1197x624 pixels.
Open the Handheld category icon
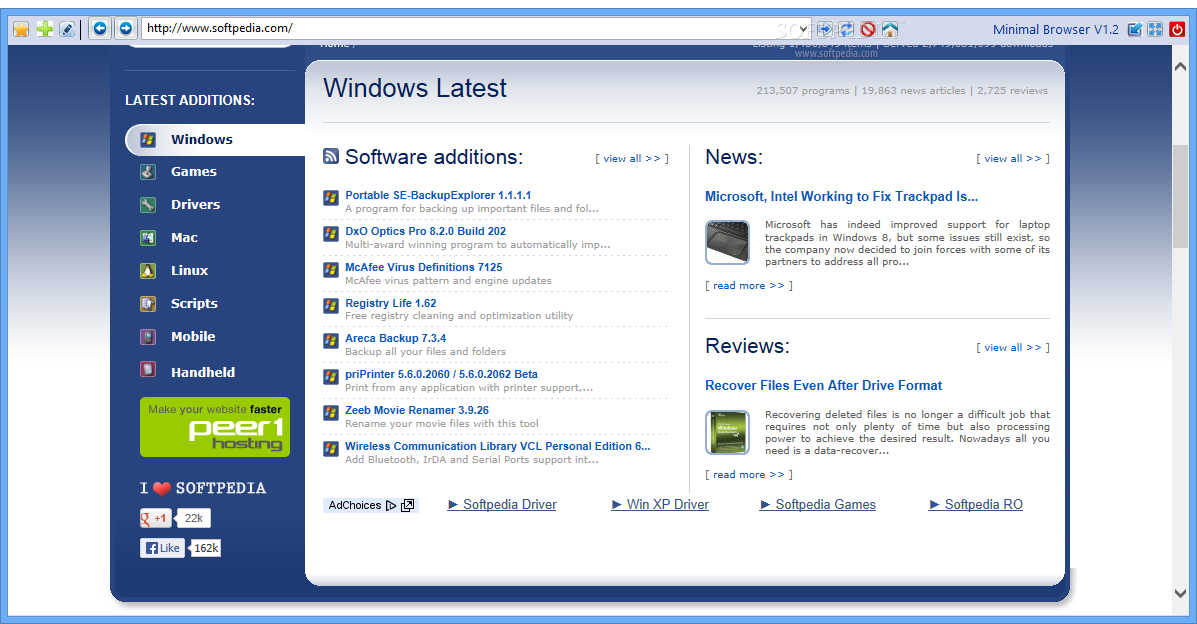point(148,370)
